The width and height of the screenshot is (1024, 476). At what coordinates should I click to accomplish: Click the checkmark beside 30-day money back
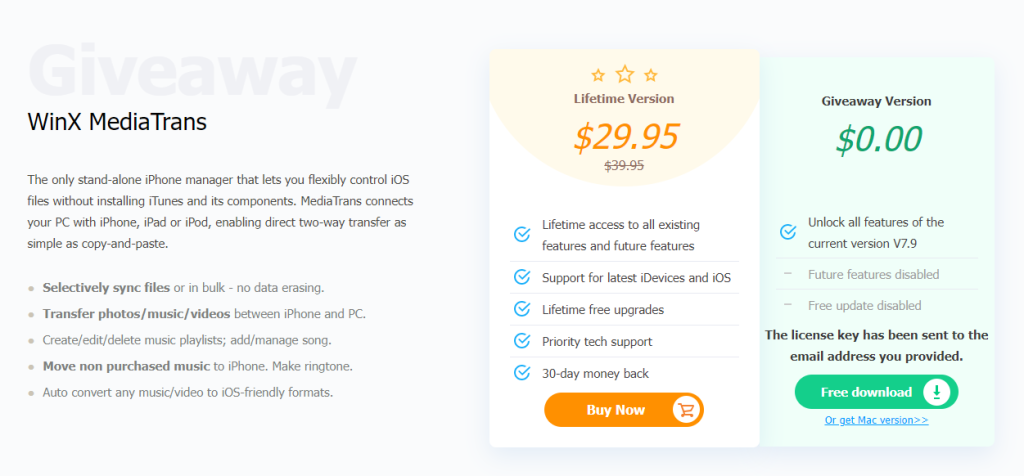pos(522,373)
